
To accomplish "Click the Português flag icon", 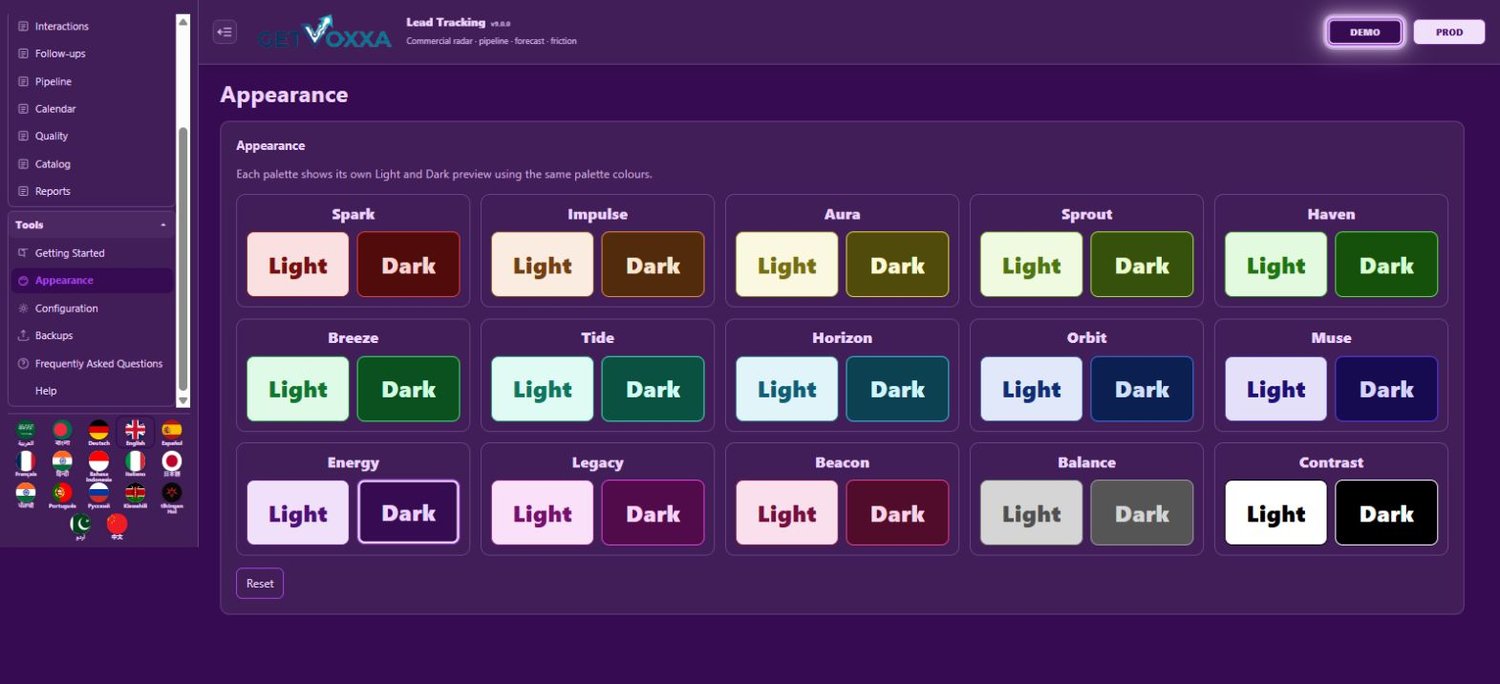I will [62, 496].
